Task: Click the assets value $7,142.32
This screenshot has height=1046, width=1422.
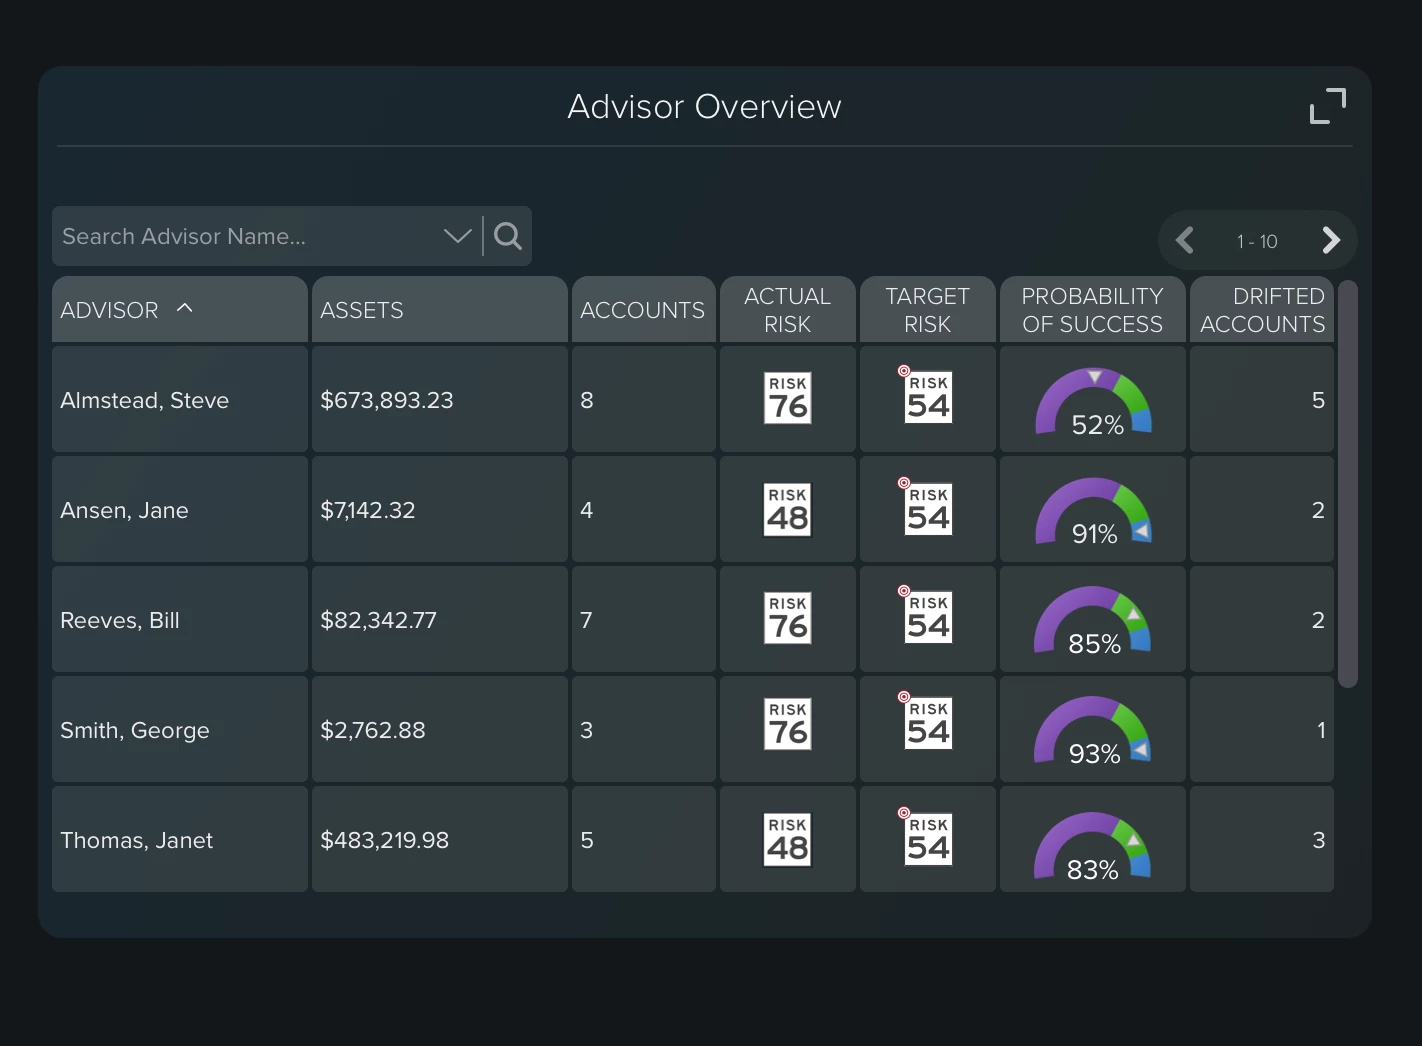Action: 368,510
